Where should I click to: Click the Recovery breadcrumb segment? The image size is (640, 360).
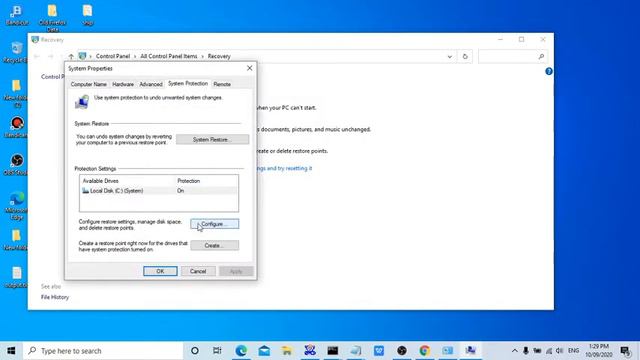pyautogui.click(x=219, y=56)
